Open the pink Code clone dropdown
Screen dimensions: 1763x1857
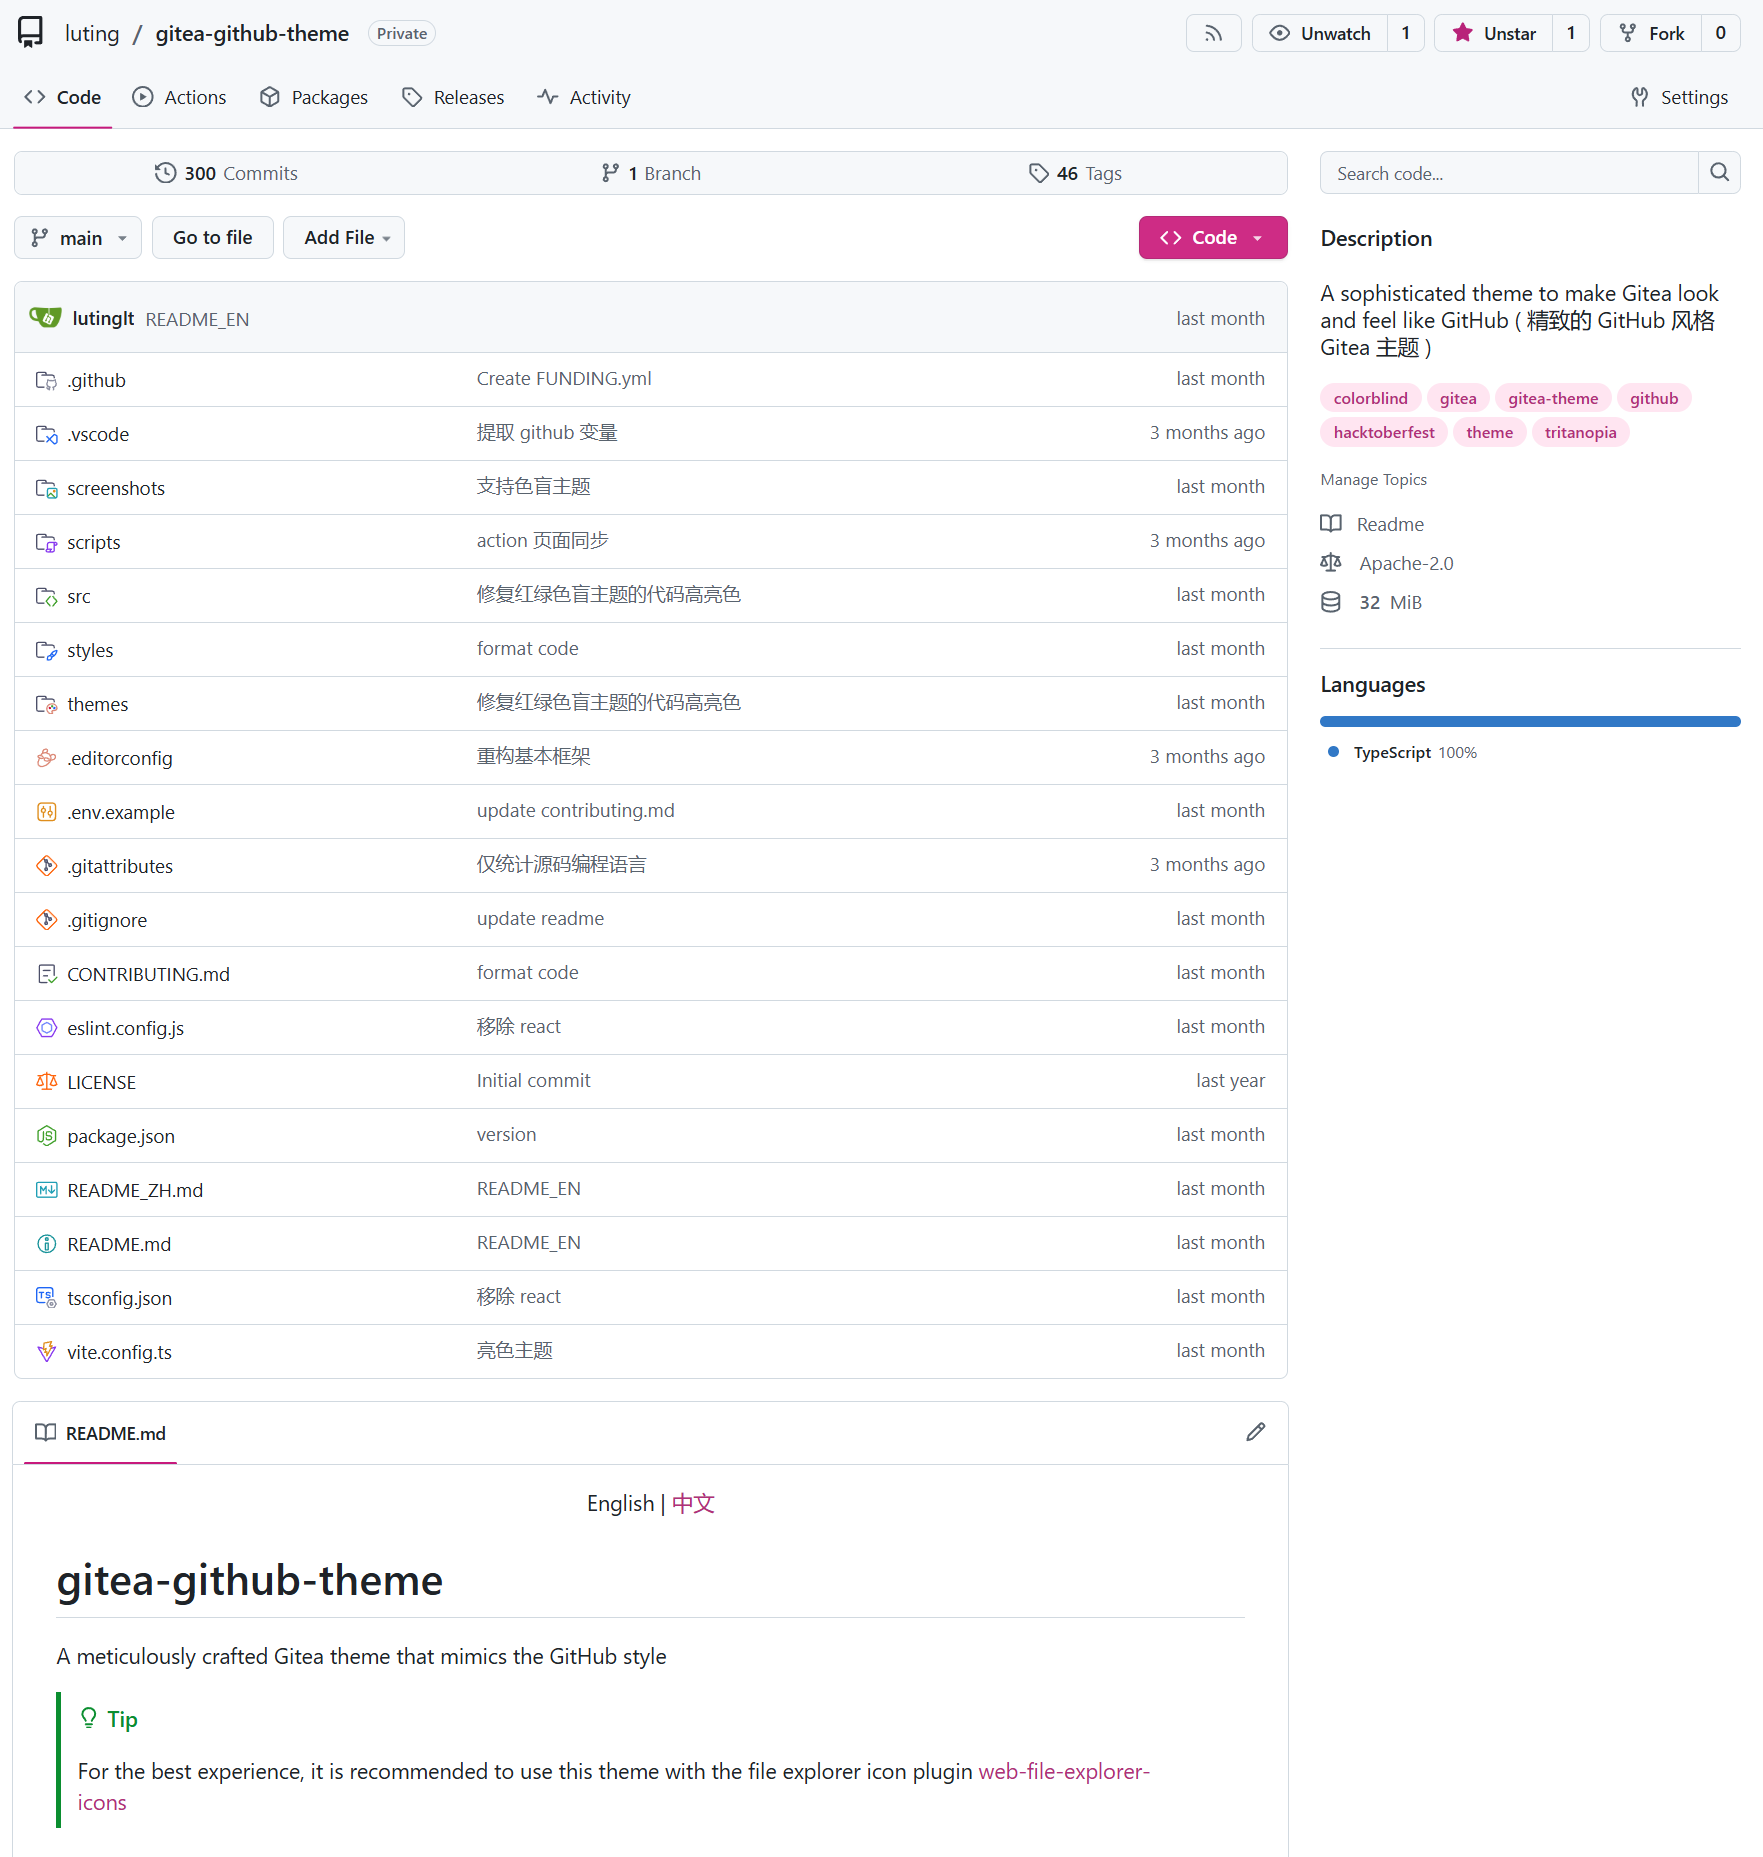click(x=1212, y=238)
